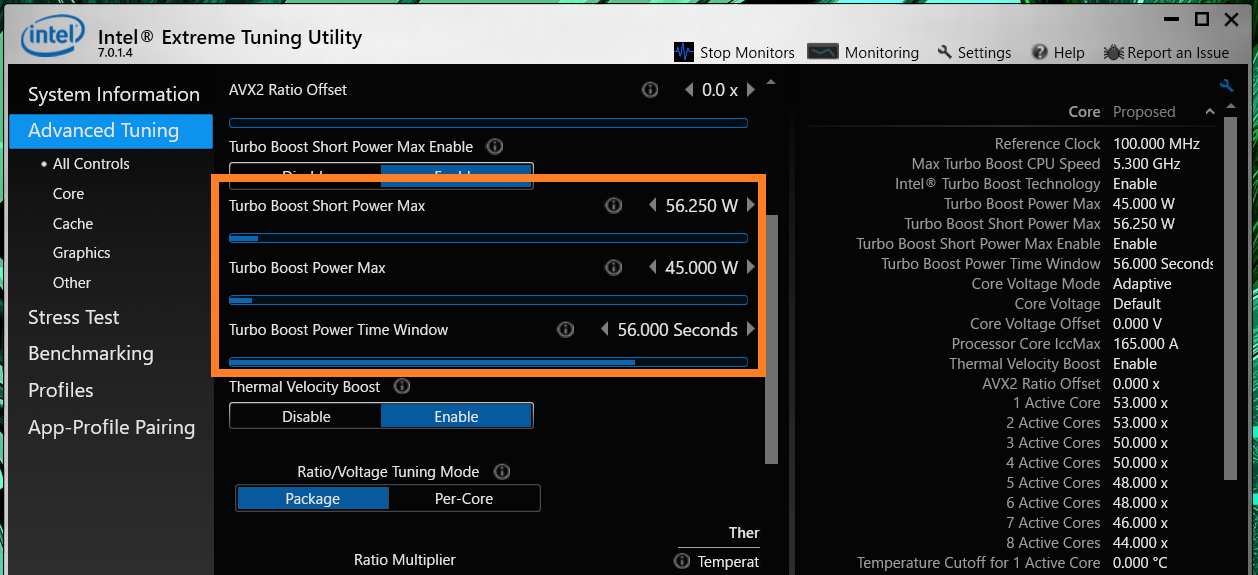
Task: Click Report an Issue label
Action: pyautogui.click(x=1178, y=53)
